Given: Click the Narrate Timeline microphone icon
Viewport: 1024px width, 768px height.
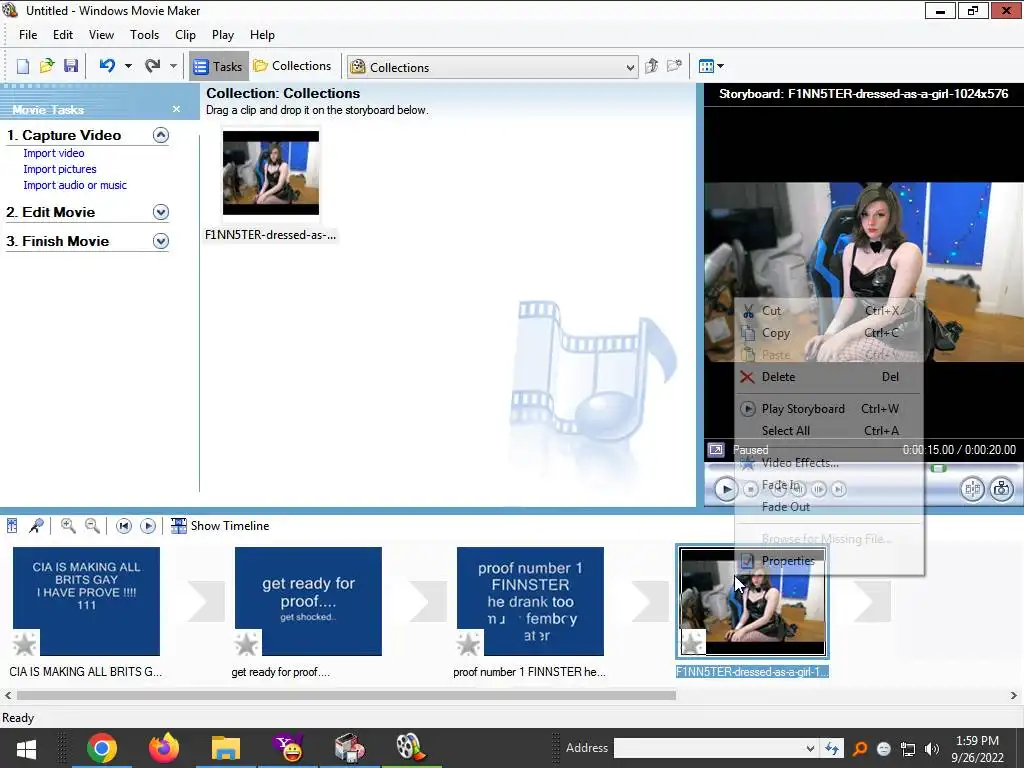Looking at the screenshot, I should click(37, 526).
